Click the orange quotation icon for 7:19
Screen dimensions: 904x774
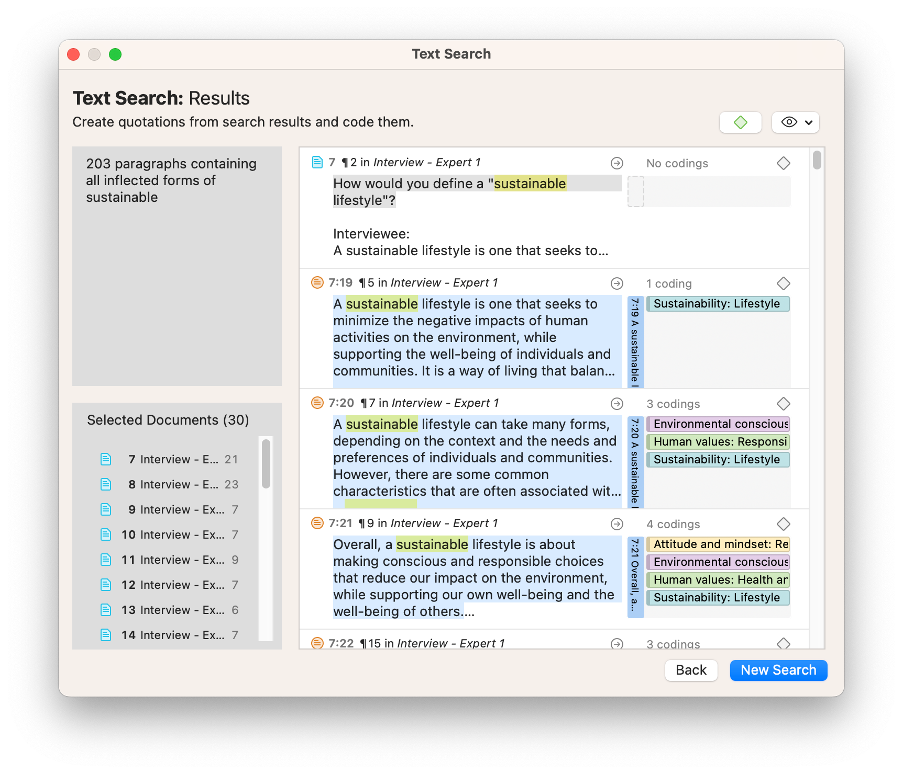317,283
